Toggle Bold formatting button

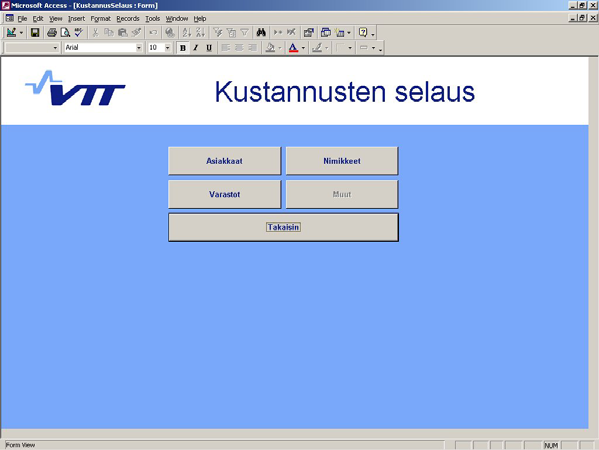coord(183,48)
